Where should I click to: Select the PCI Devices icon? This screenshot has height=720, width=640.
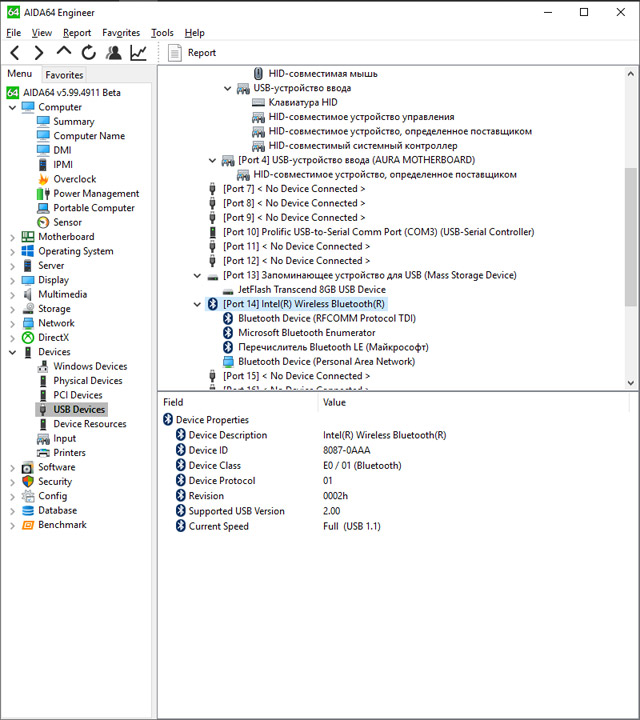[43, 395]
